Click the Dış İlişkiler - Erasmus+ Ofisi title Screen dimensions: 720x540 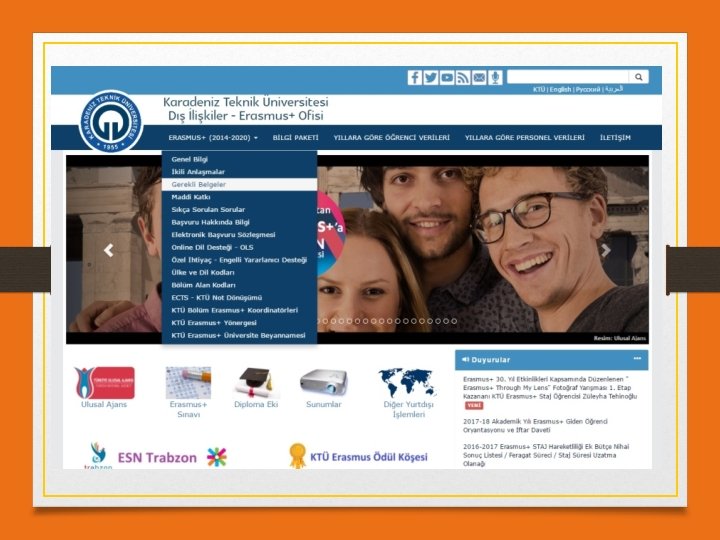(x=246, y=116)
